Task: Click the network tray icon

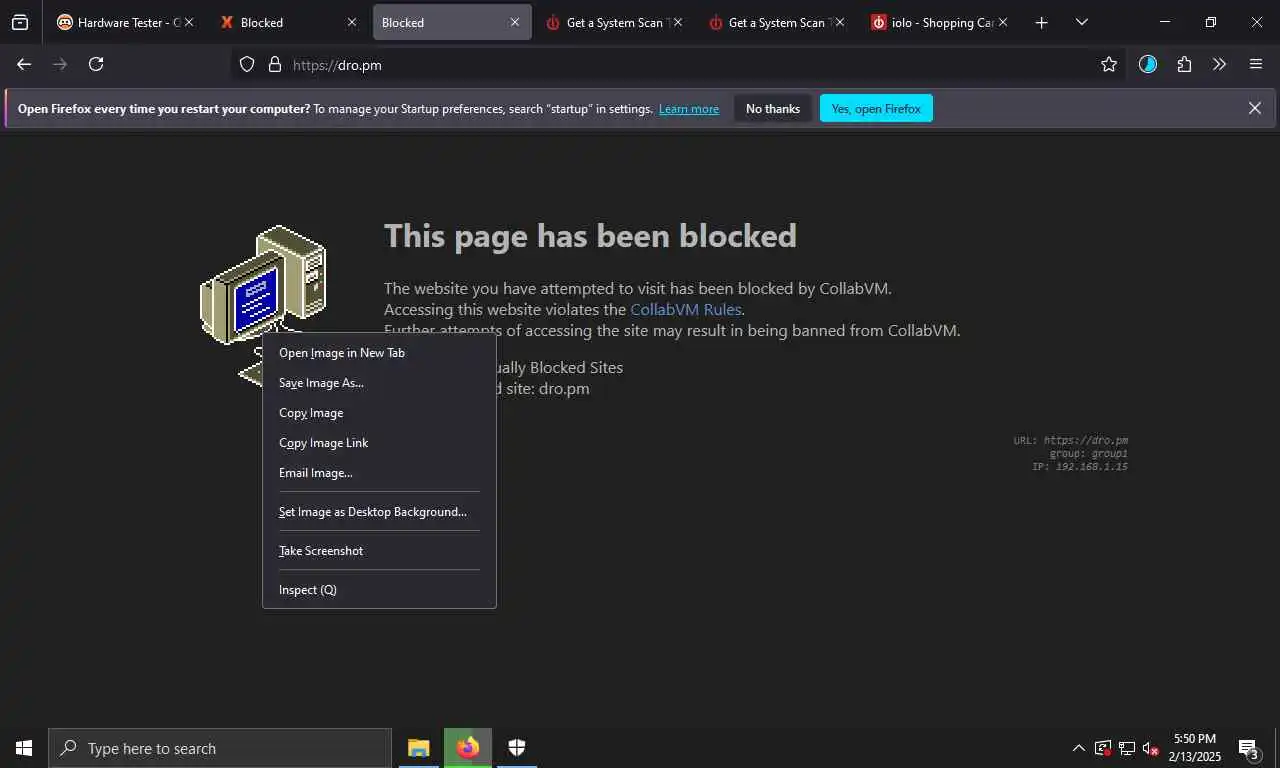Action: [x=1127, y=748]
